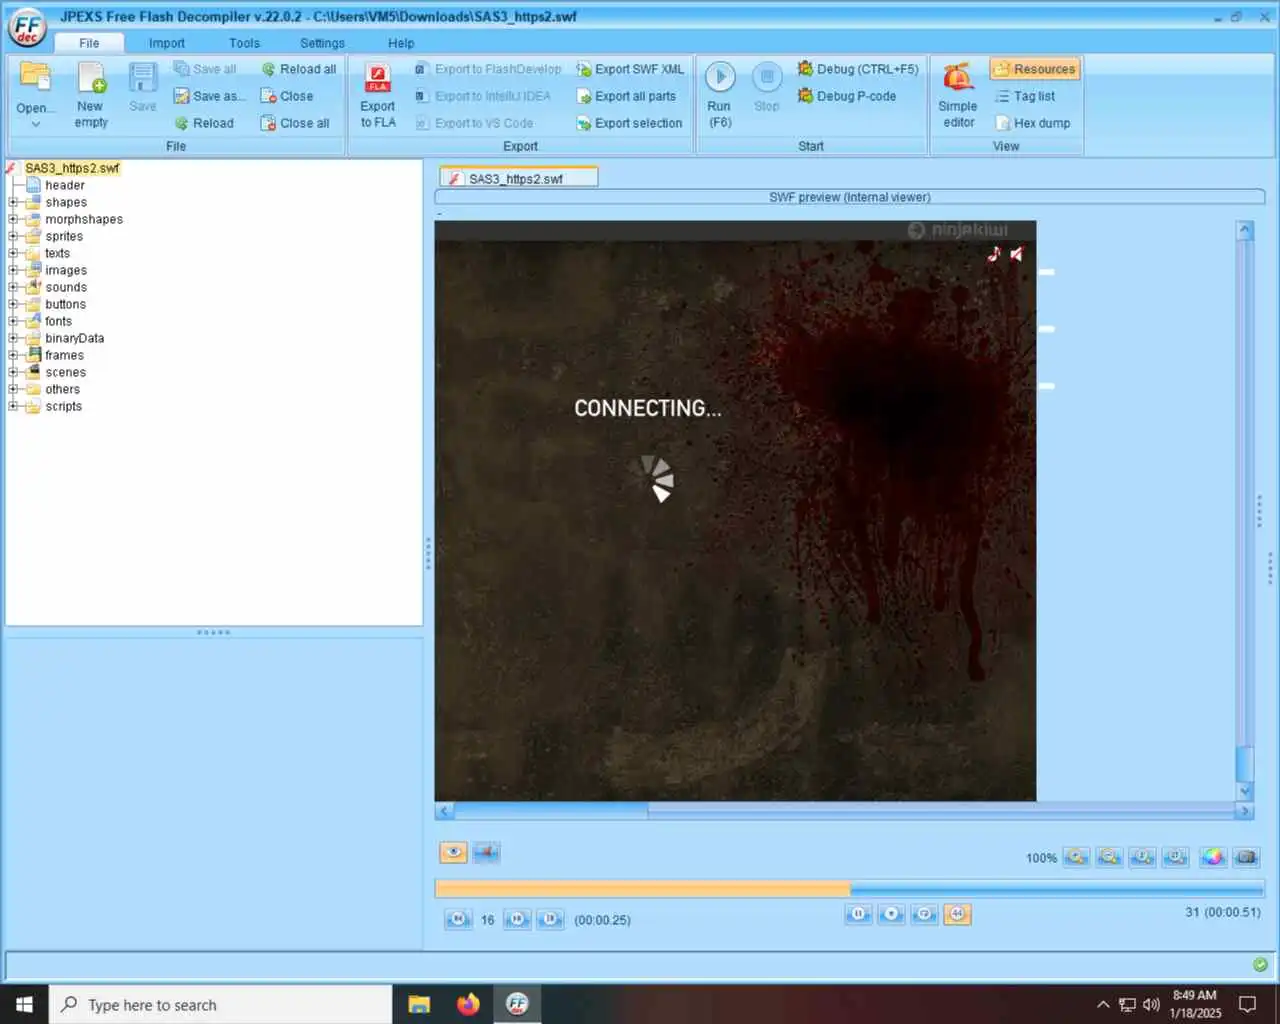
Task: Take a snapshot of the preview
Action: (1246, 857)
